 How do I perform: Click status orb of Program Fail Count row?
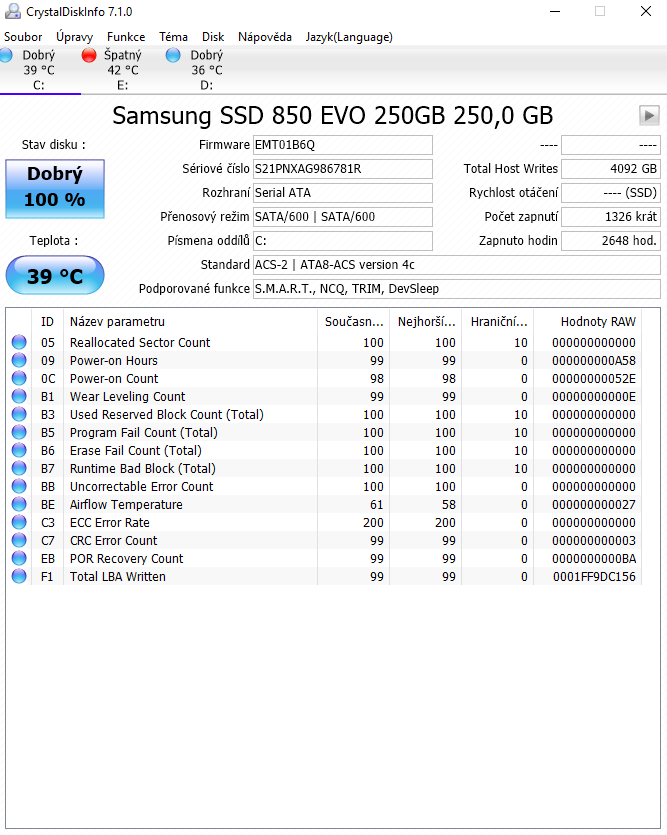[19, 432]
